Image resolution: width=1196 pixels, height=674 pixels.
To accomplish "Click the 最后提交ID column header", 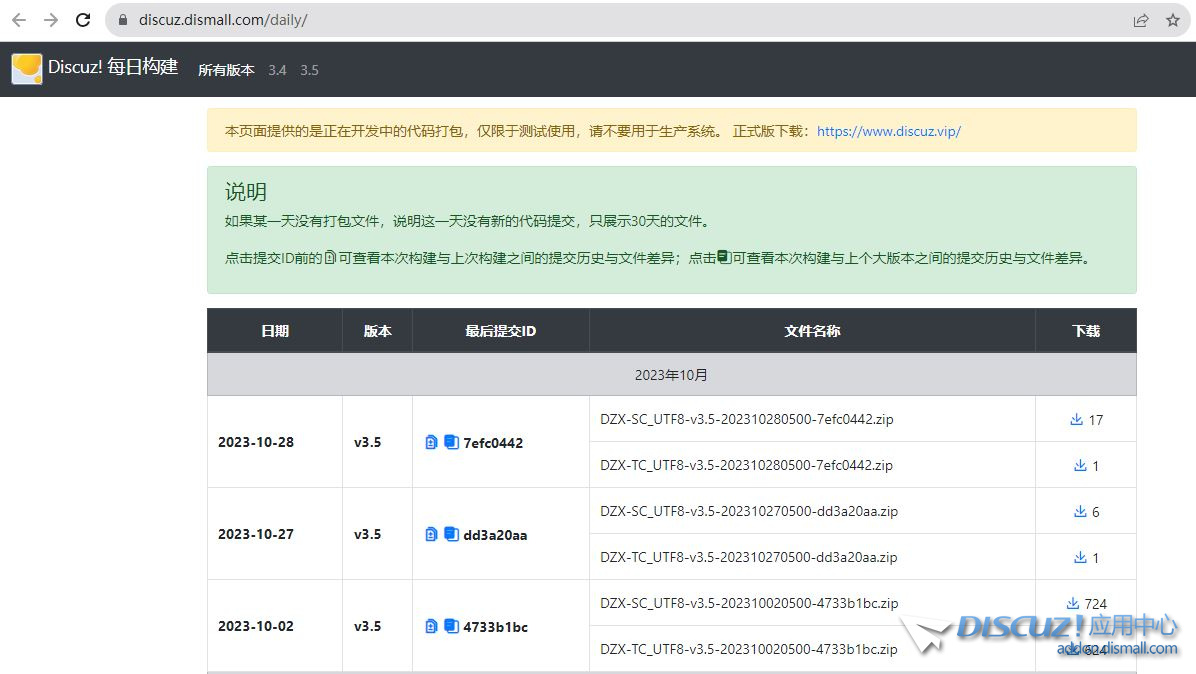I will tap(501, 331).
